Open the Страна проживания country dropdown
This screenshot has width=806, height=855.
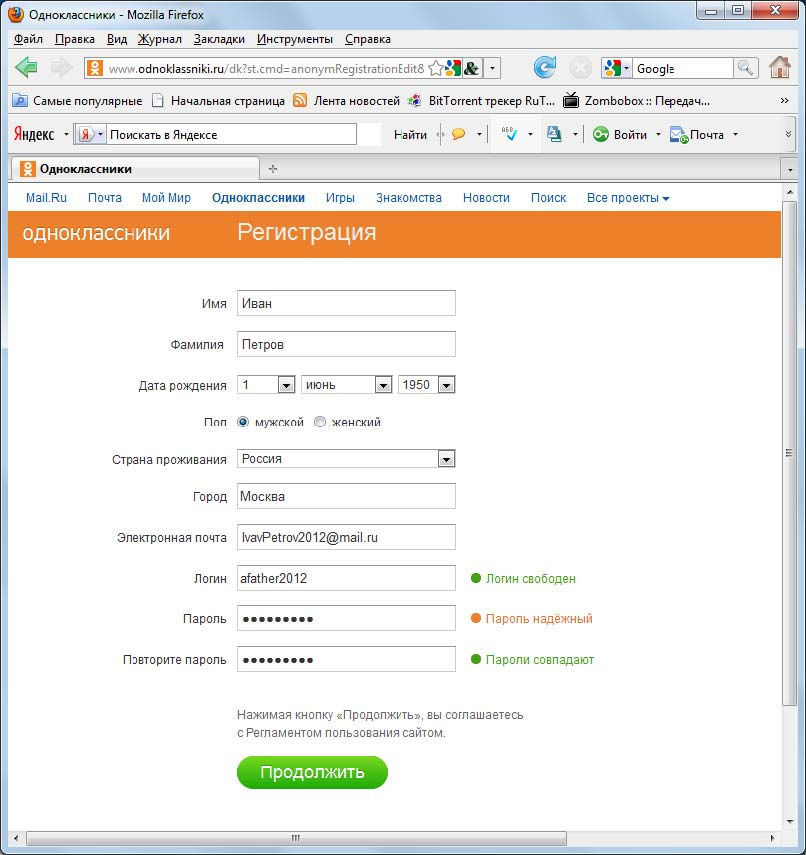click(x=446, y=459)
